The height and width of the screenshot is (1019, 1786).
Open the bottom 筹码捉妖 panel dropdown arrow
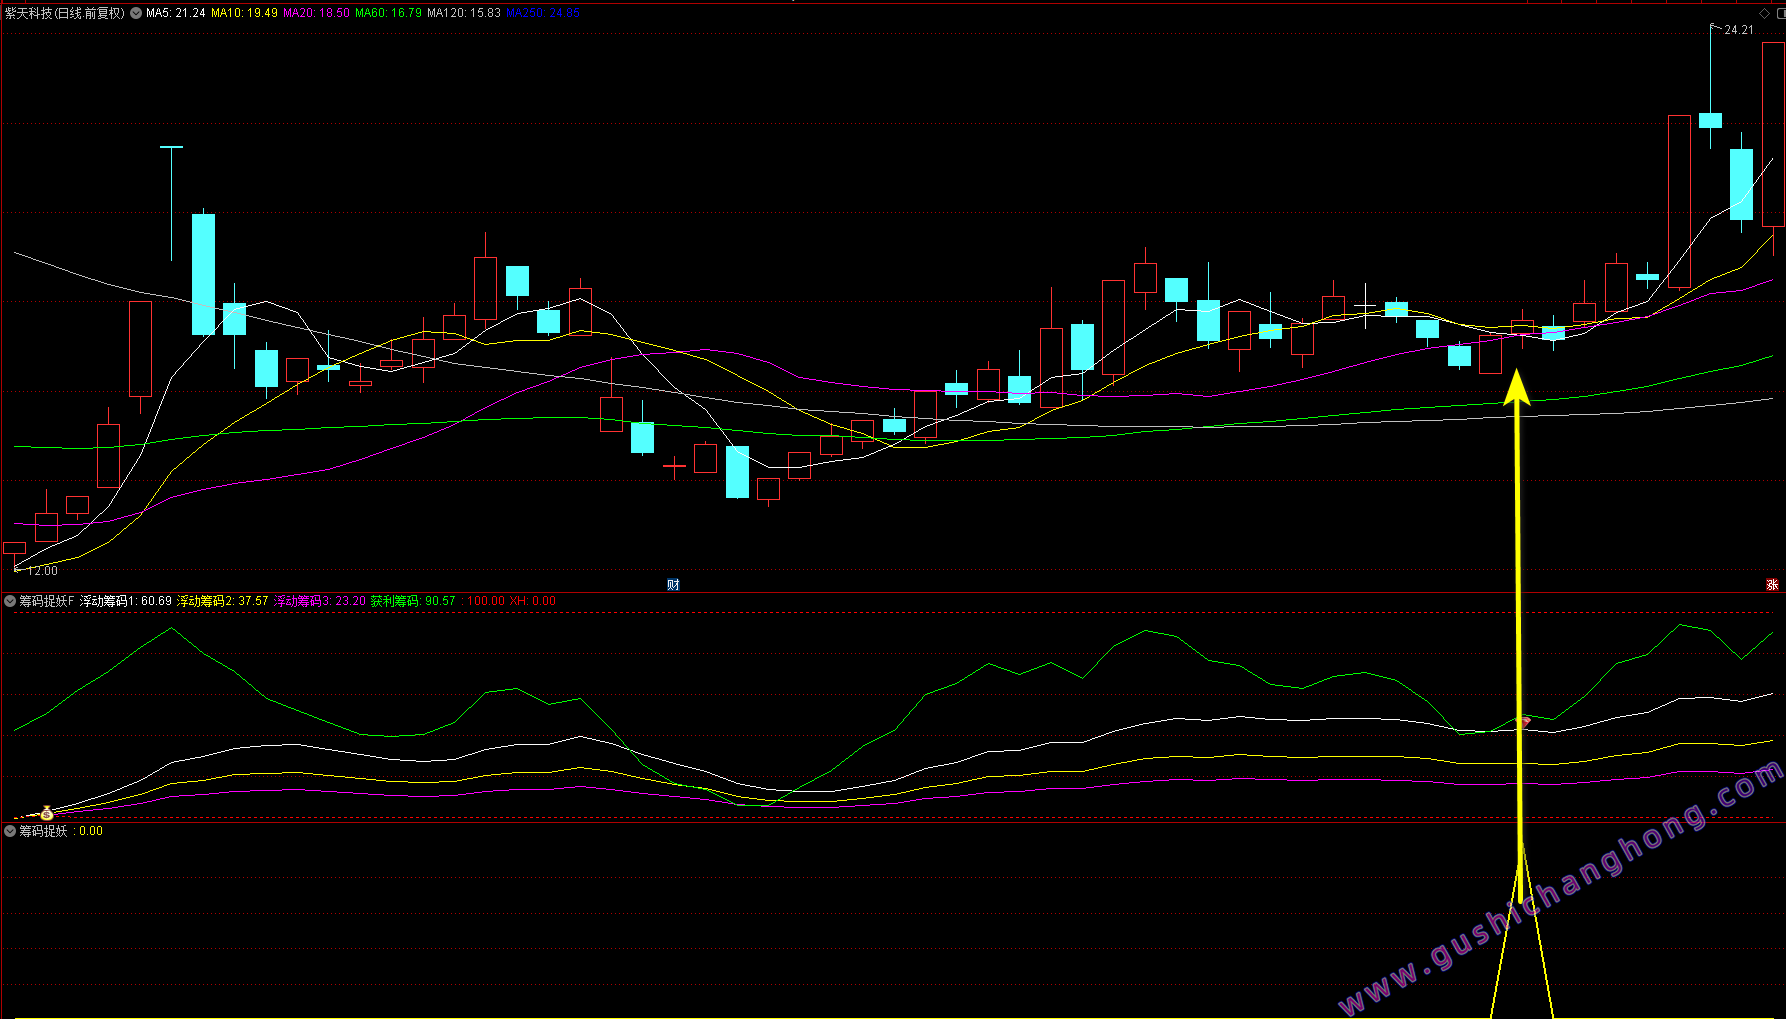[10, 831]
